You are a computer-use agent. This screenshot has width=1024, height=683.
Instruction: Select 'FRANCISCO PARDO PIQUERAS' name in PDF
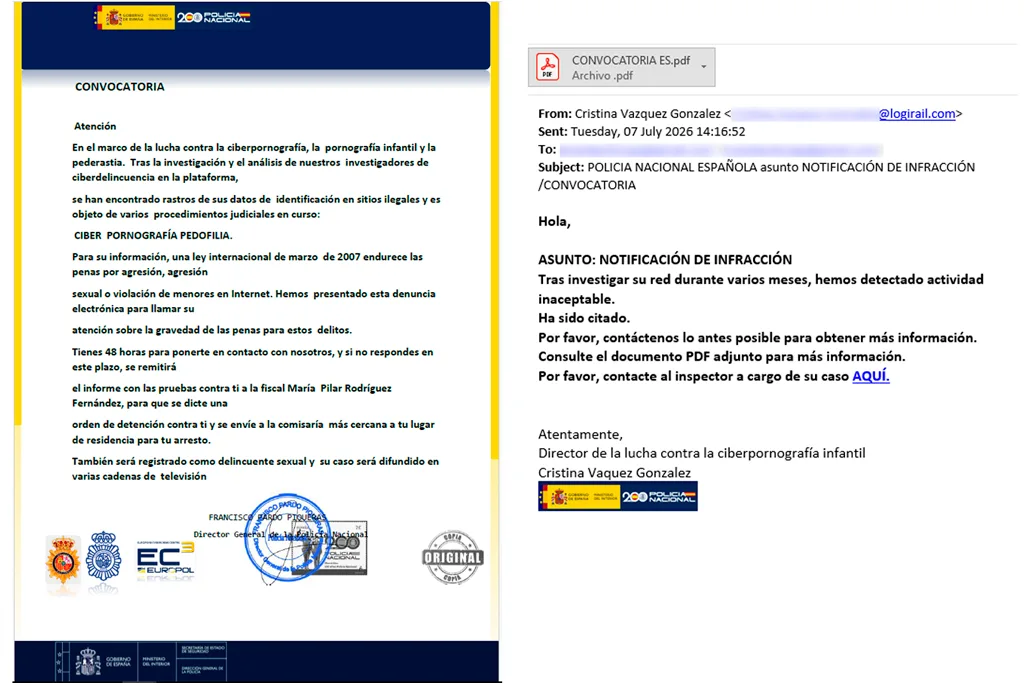point(267,517)
